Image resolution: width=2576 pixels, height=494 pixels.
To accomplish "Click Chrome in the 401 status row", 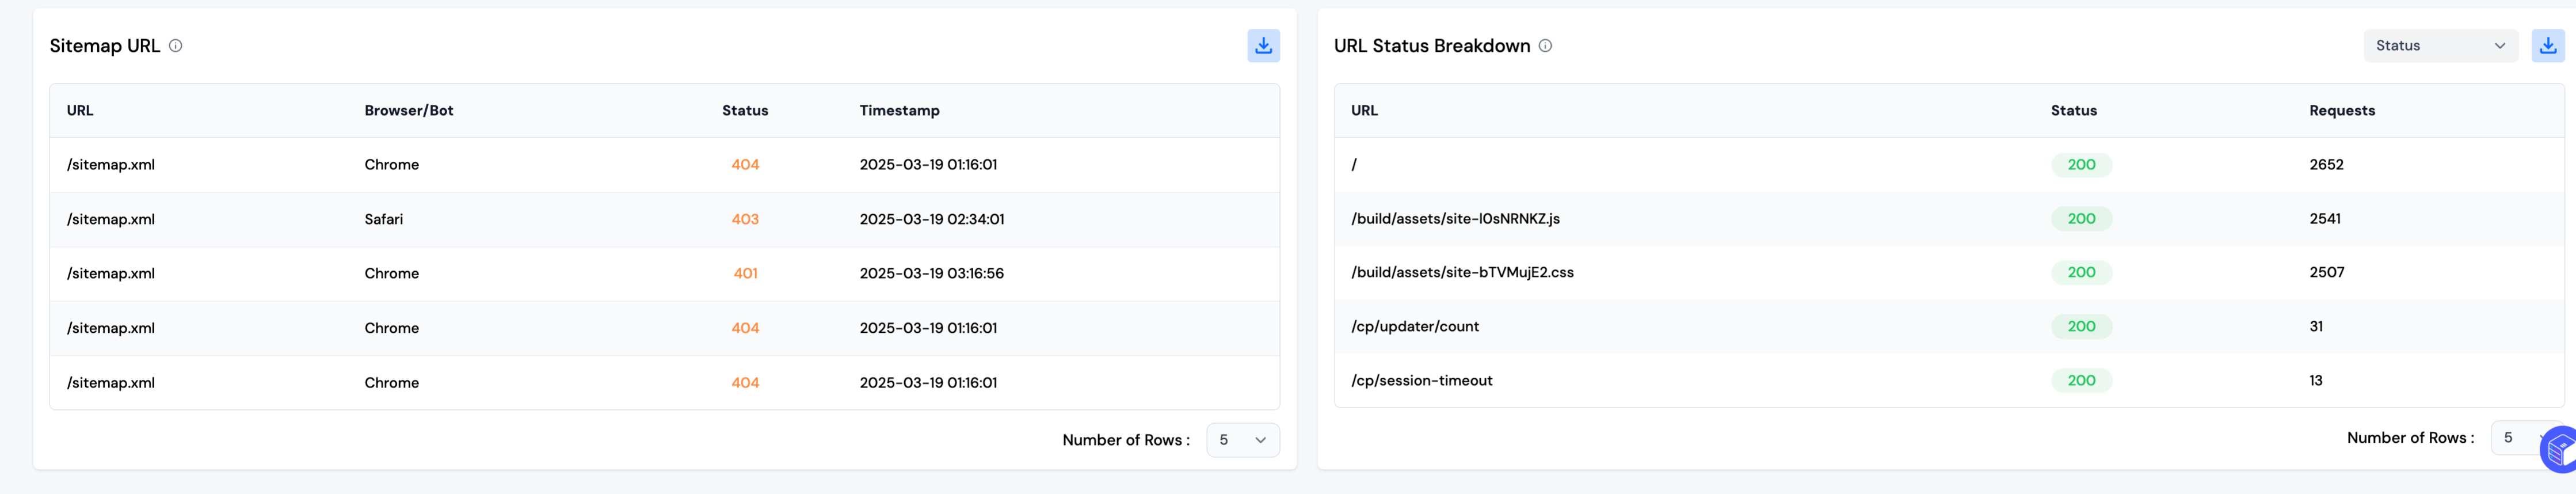I will 391,273.
